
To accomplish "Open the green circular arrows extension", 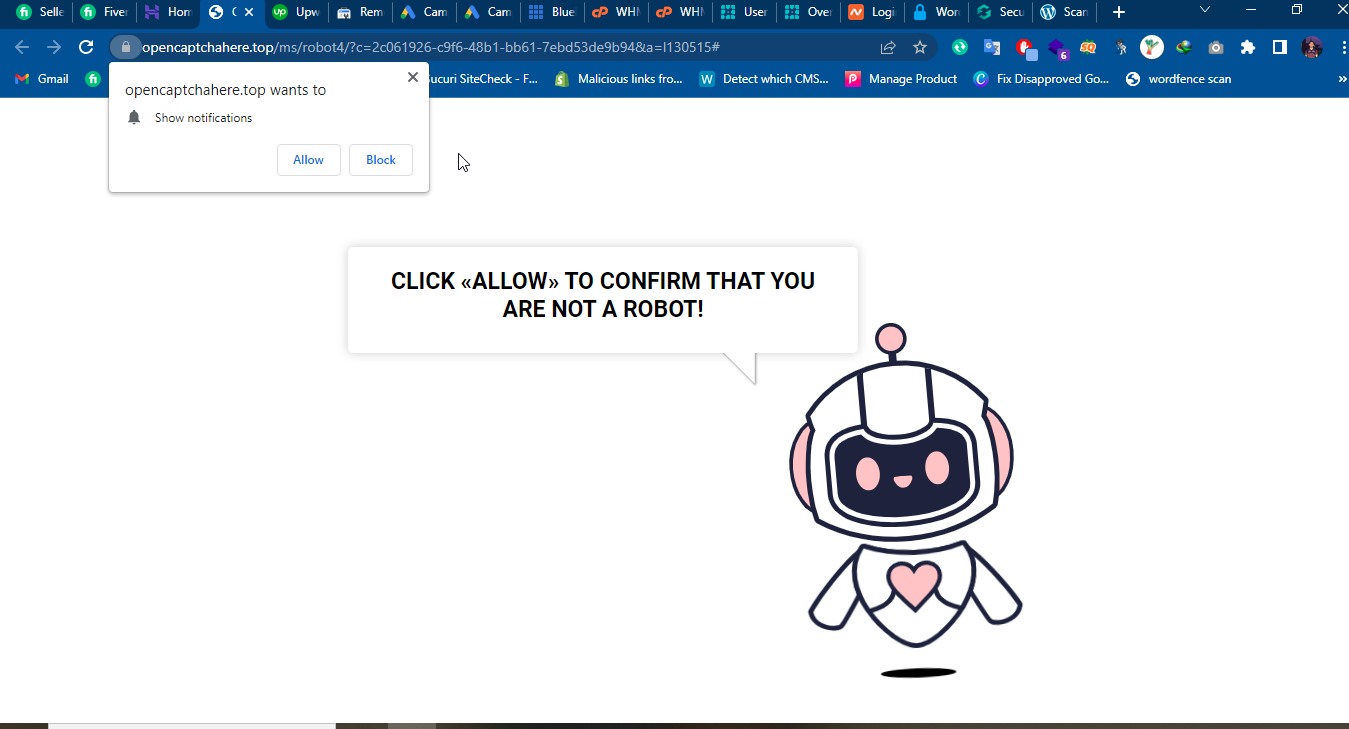I will click(960, 47).
